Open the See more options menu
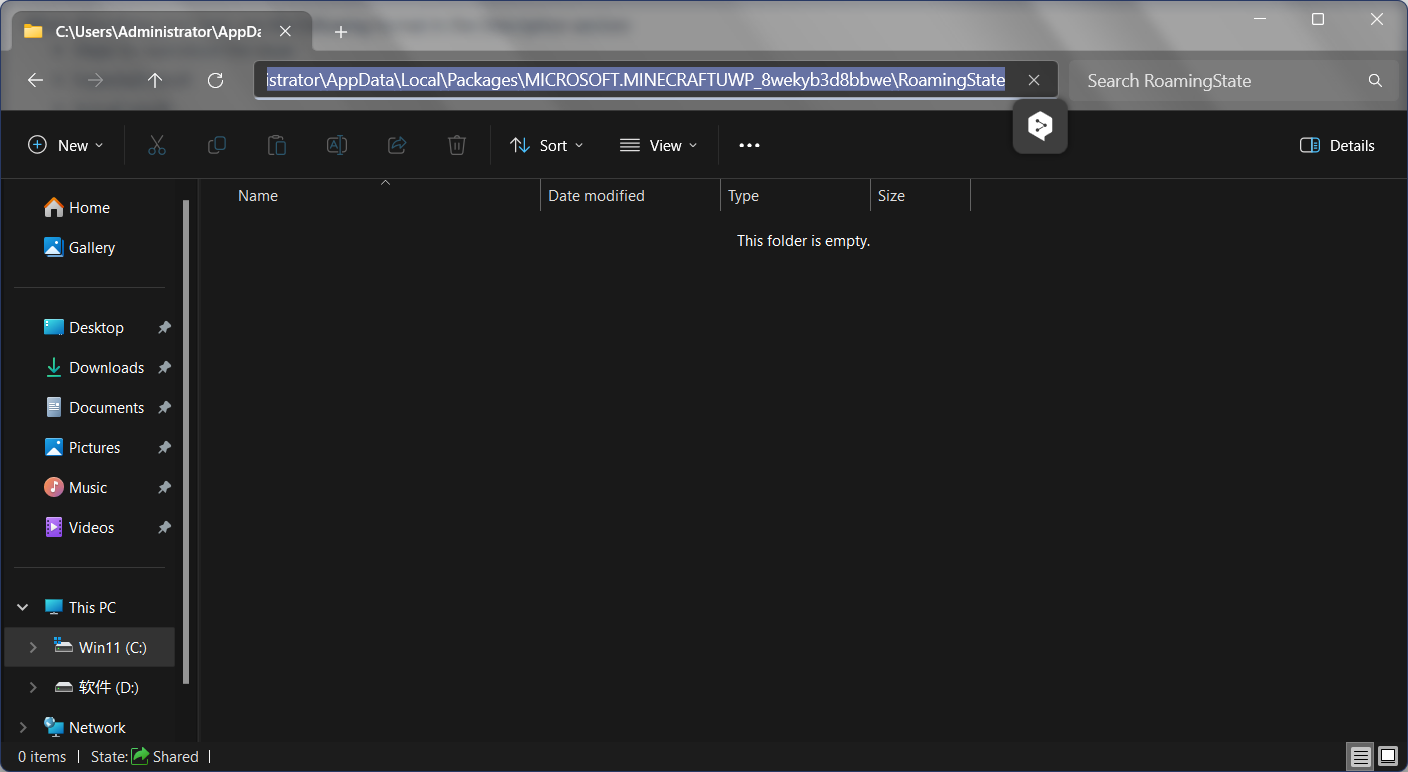This screenshot has height=772, width=1408. coord(749,145)
